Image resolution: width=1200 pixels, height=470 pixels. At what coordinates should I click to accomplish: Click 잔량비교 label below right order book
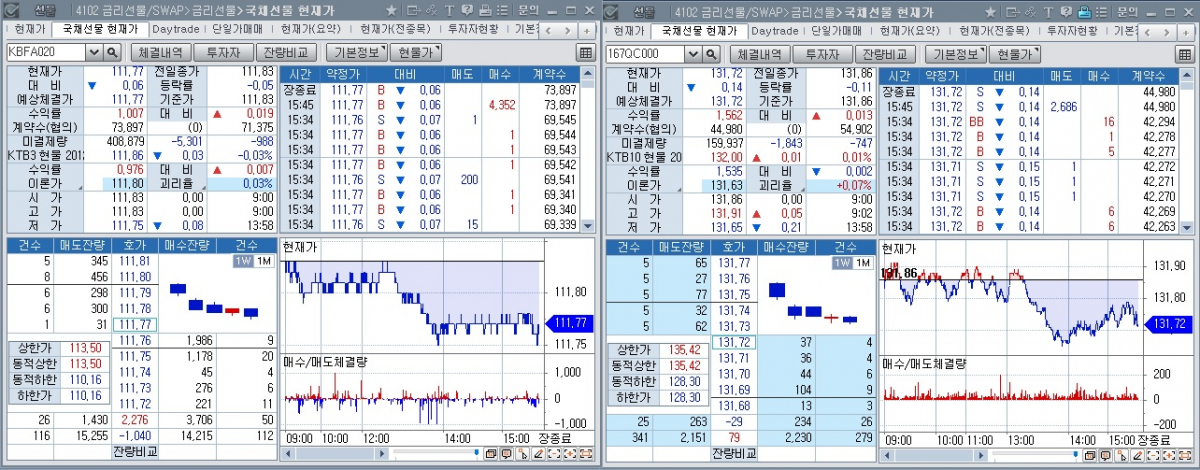click(735, 454)
